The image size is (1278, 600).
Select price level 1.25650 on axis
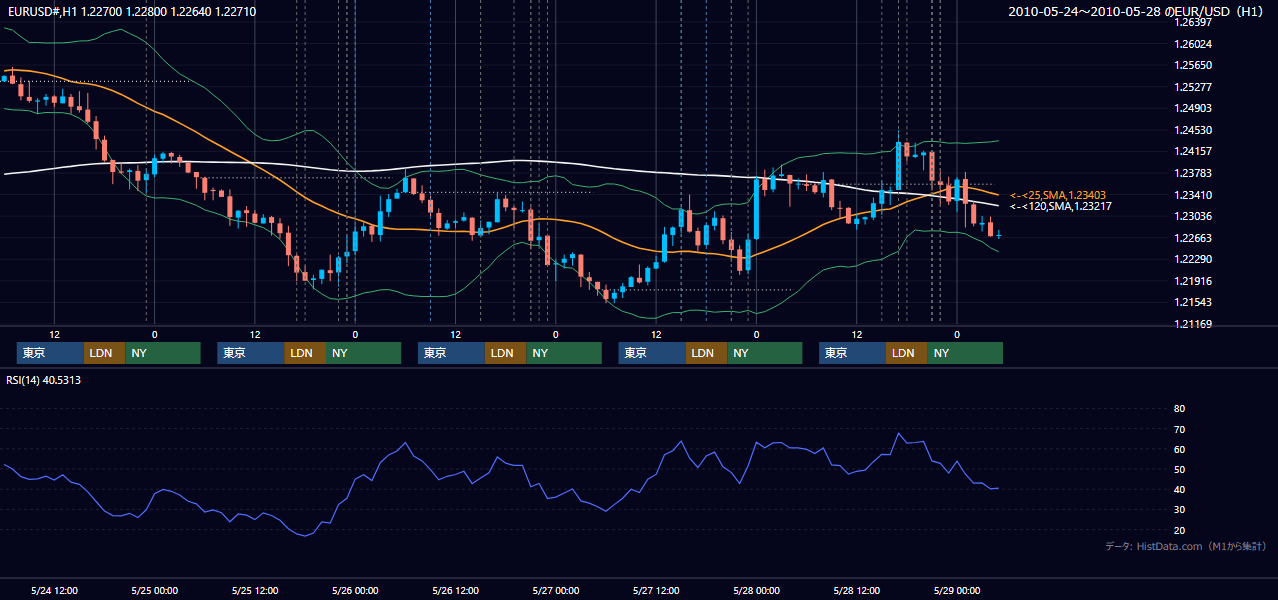click(x=1192, y=65)
